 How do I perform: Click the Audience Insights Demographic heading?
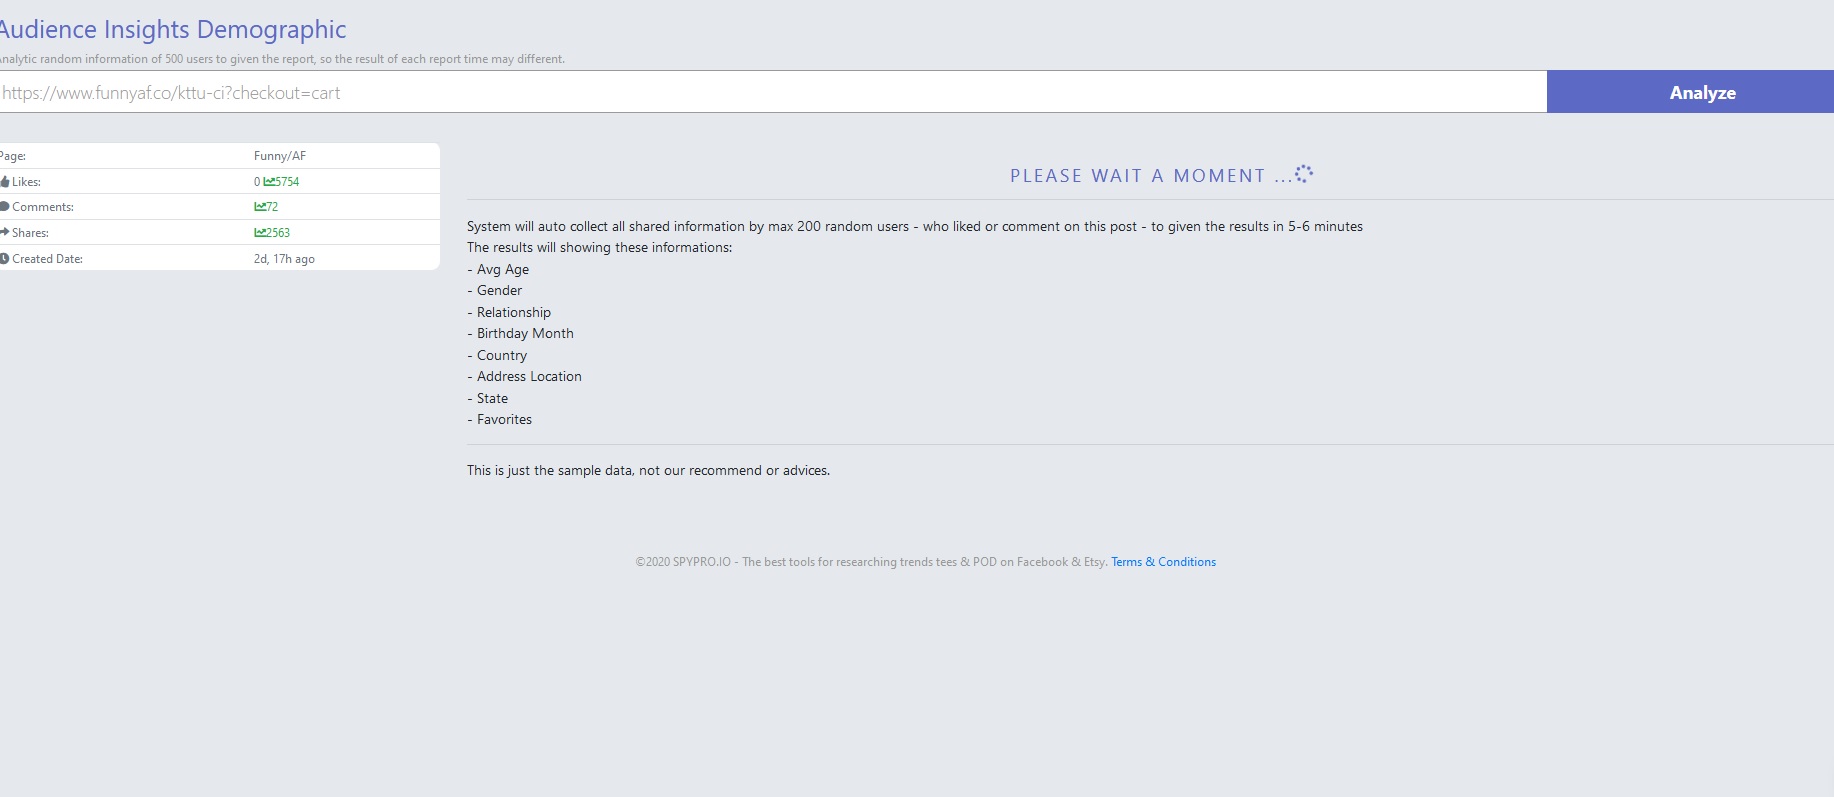172,30
